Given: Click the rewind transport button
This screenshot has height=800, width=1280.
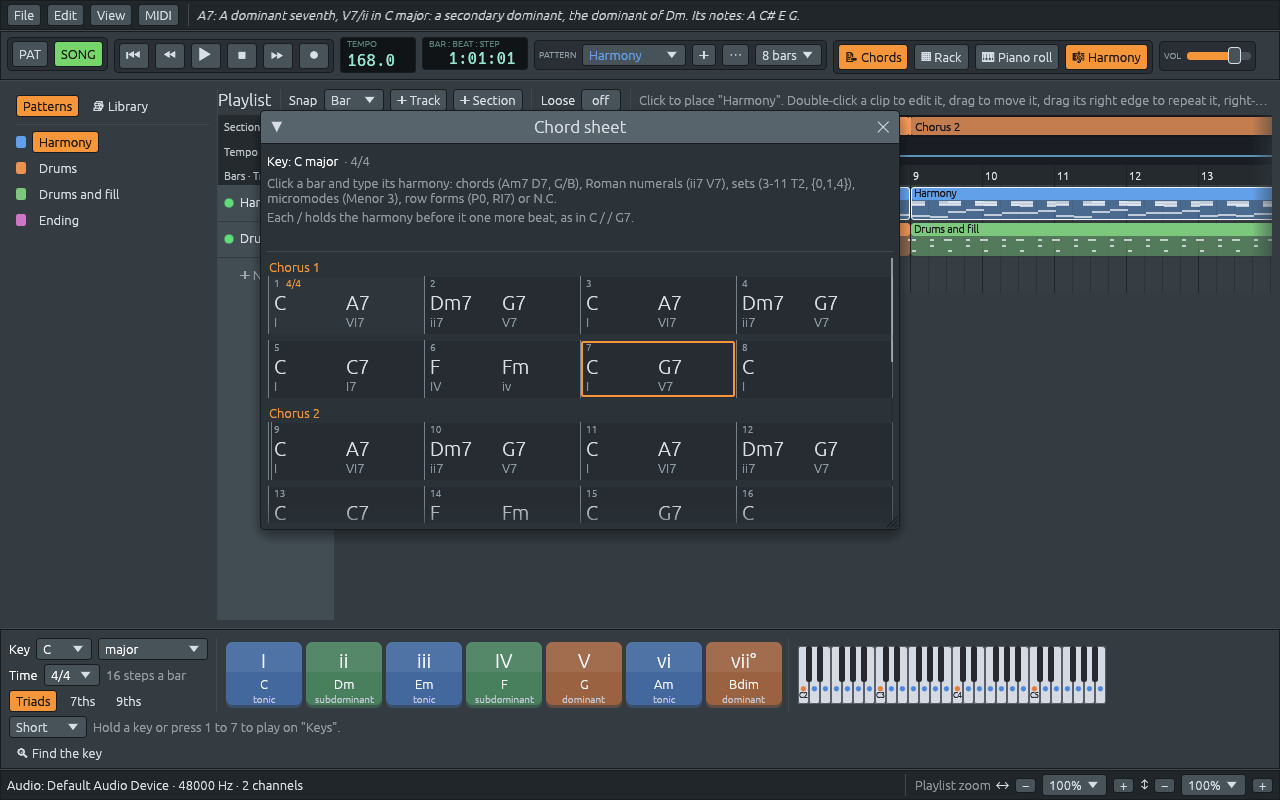Looking at the screenshot, I should coord(169,55).
